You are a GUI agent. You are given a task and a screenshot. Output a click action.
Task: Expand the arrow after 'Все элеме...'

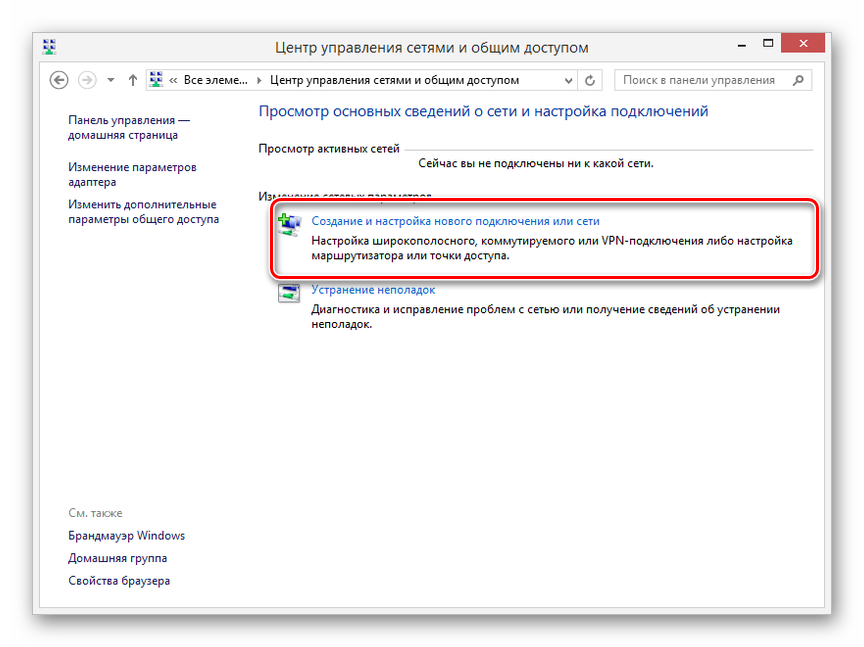click(x=259, y=80)
